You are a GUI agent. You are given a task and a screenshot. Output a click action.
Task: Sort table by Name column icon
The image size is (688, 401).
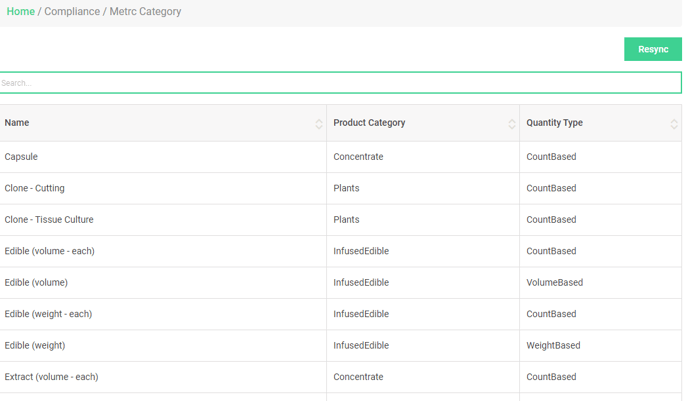319,124
